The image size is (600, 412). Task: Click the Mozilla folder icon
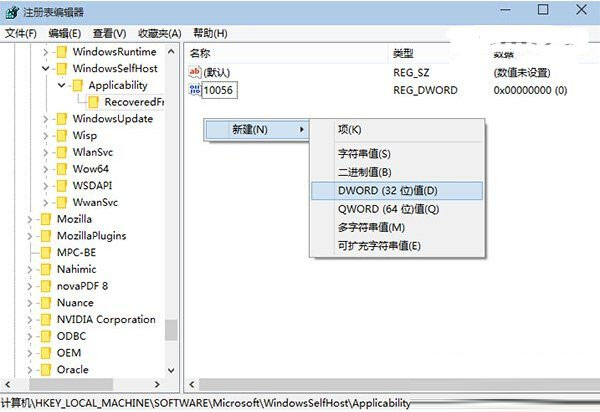[x=44, y=219]
